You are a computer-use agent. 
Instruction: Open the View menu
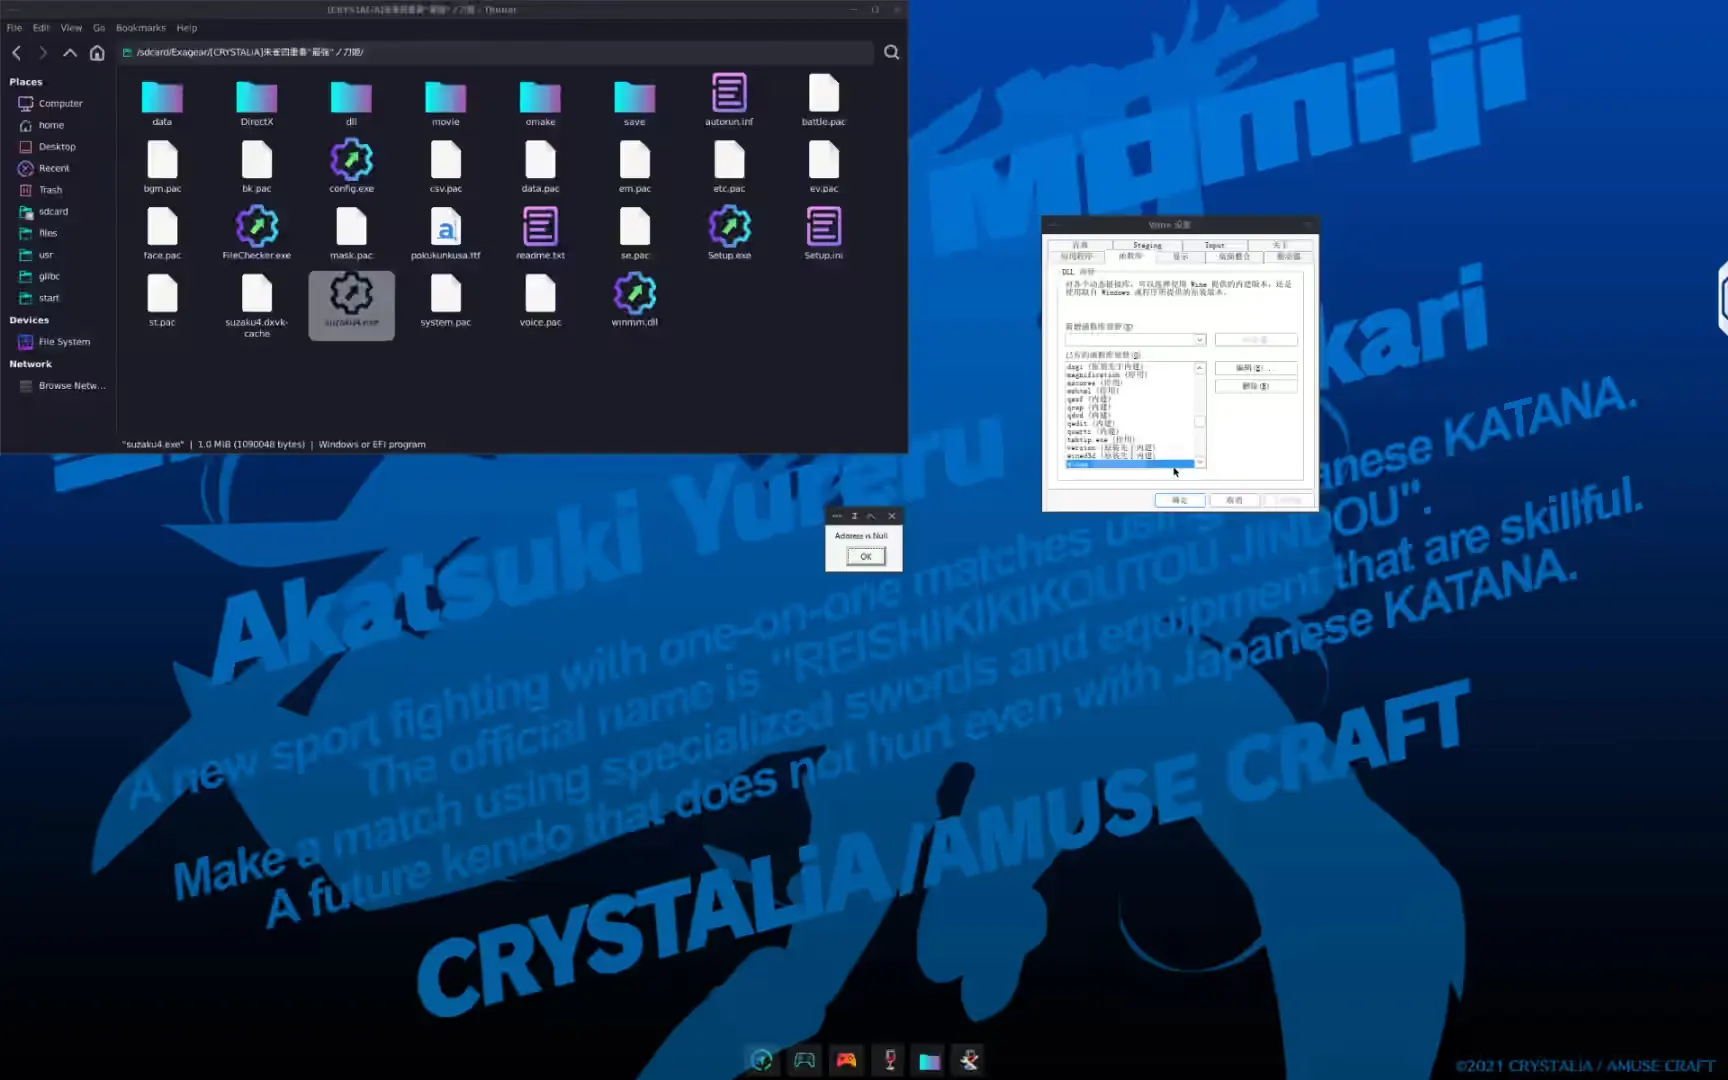click(71, 28)
